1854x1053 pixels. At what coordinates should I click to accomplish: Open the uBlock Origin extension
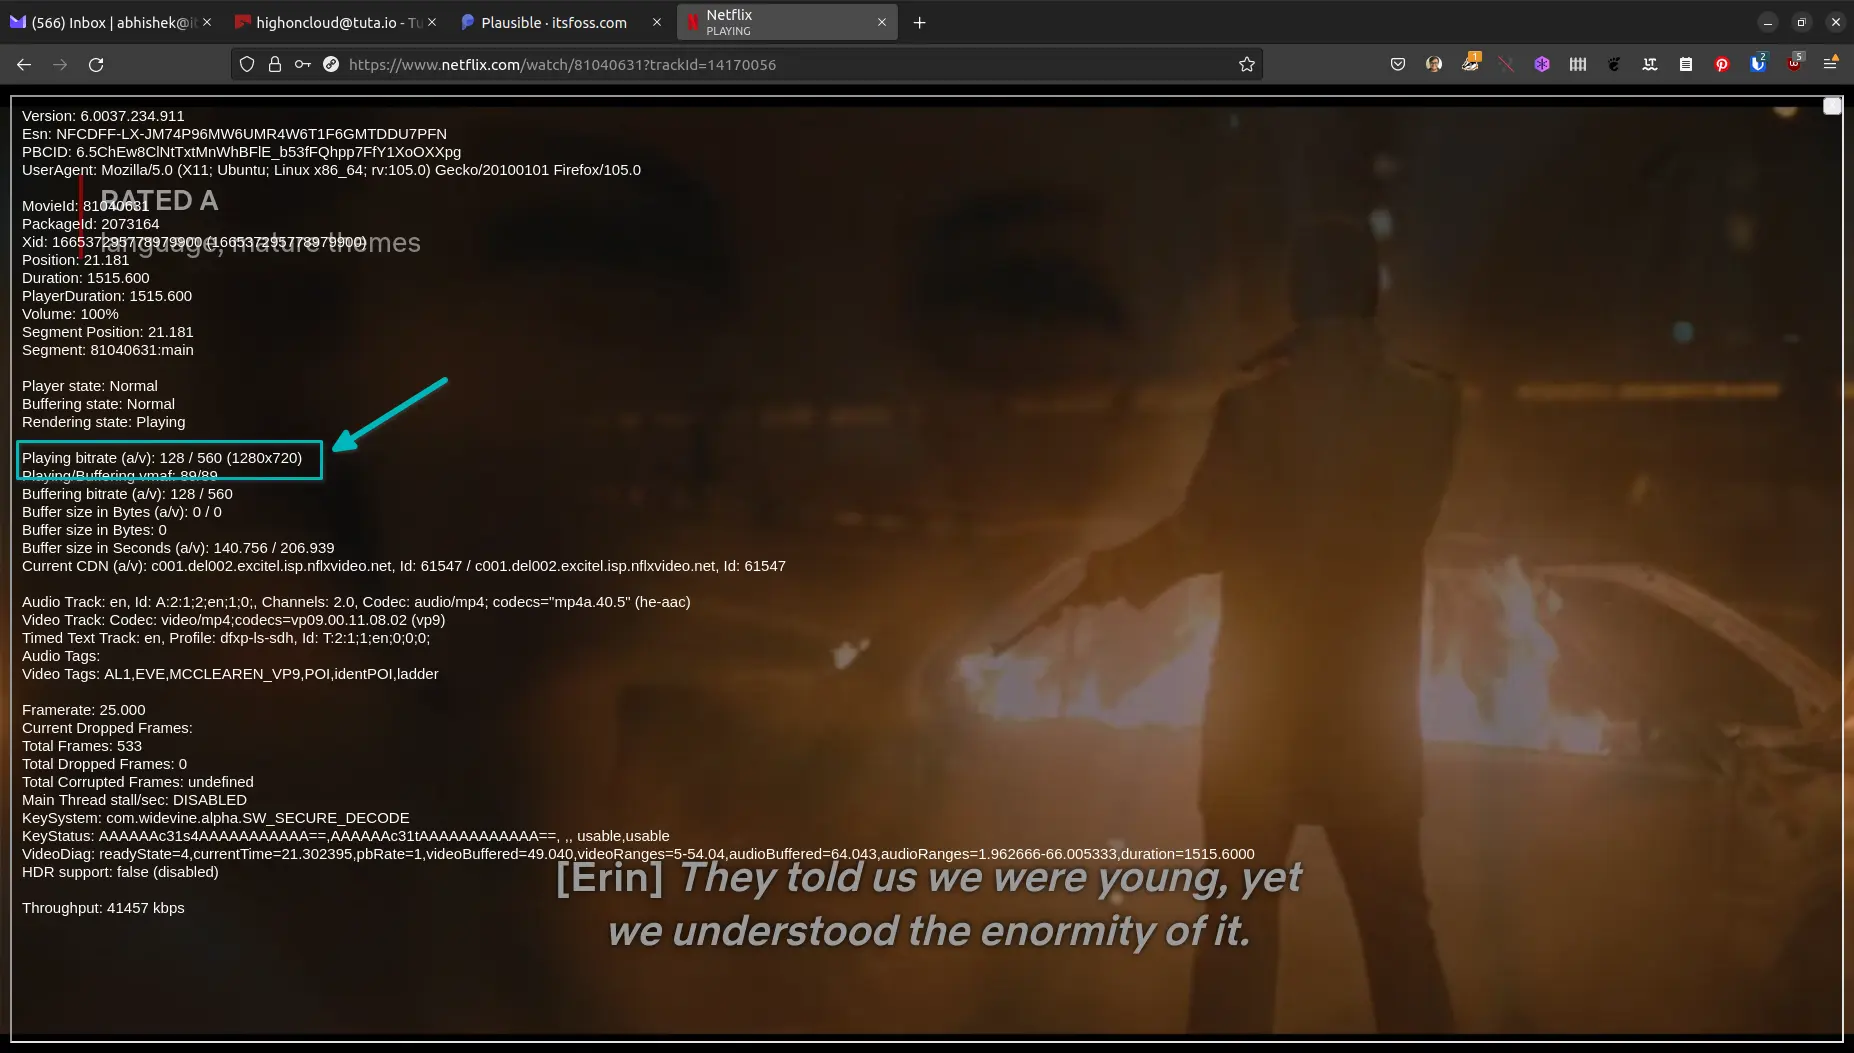(1795, 63)
